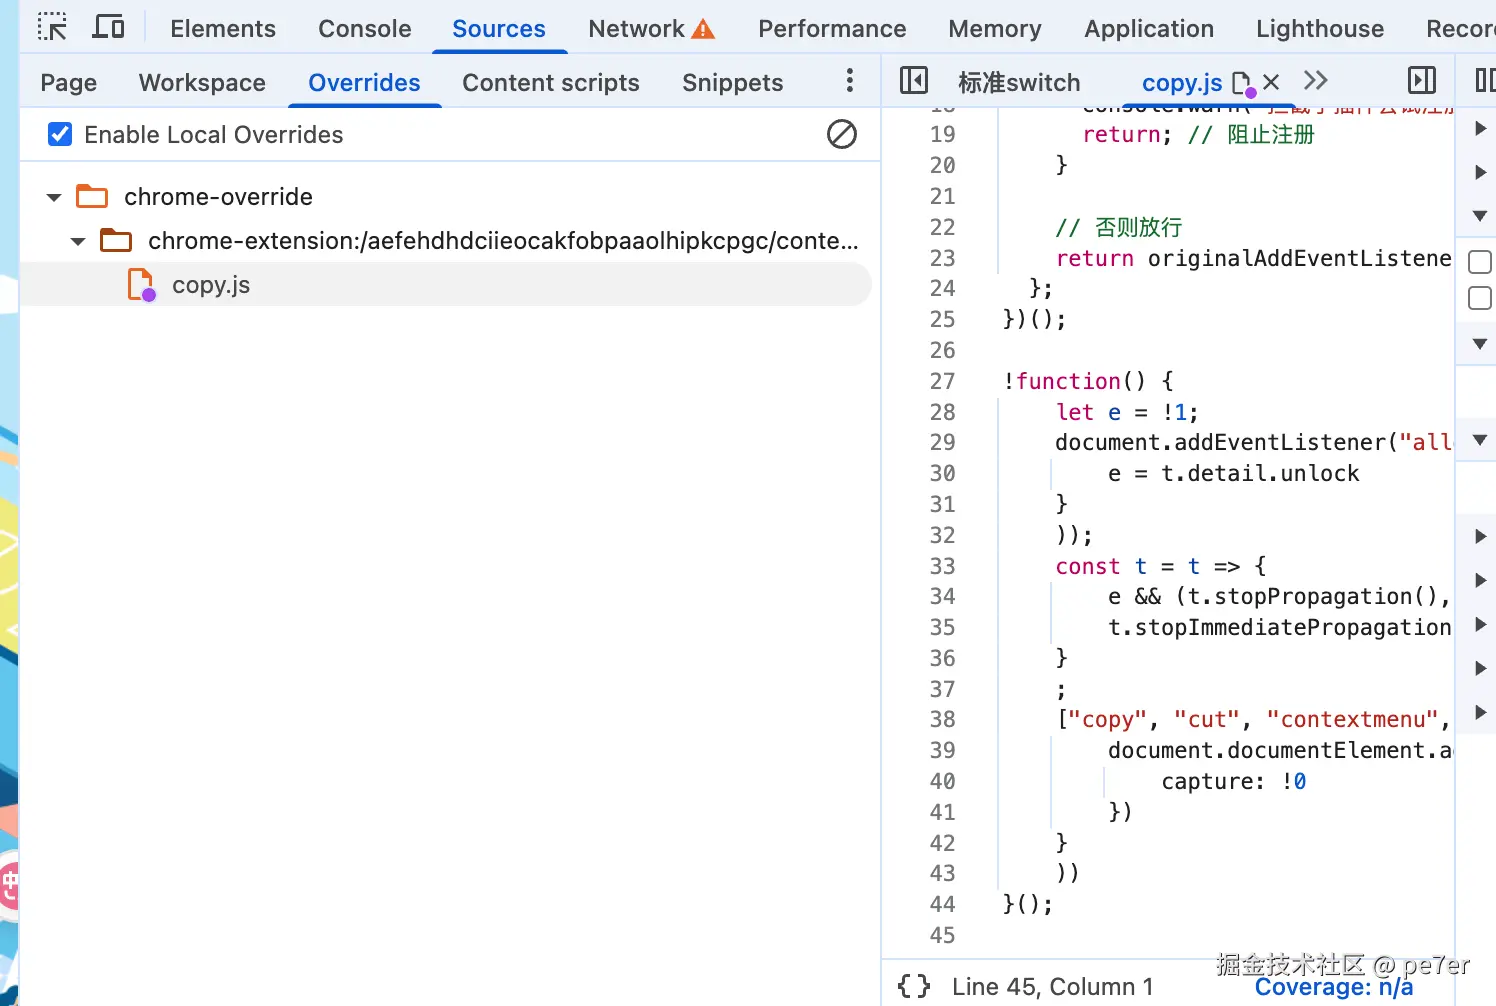Expand debugger section arrow beside line 19

pos(1480,128)
